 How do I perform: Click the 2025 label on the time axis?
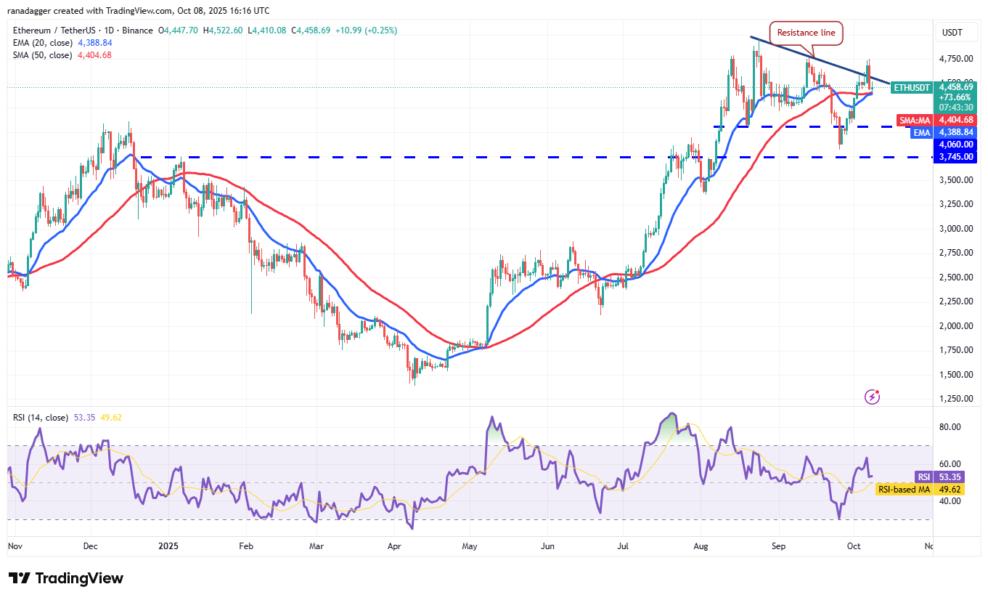(166, 545)
